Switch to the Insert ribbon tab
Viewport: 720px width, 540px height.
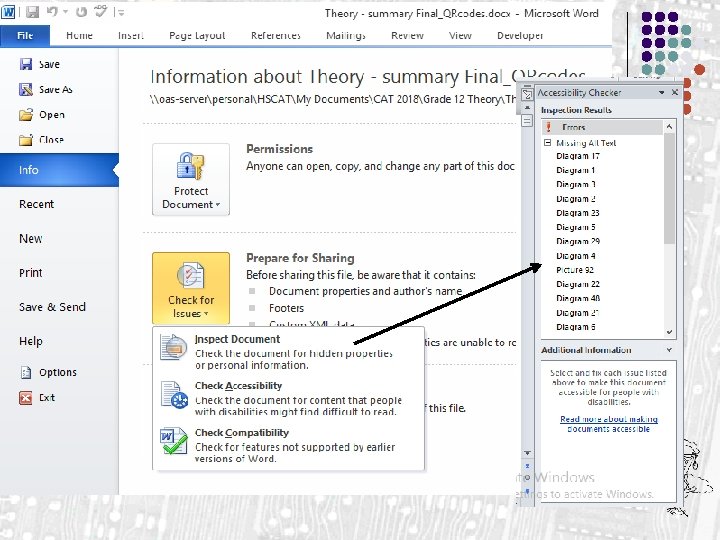pyautogui.click(x=131, y=35)
